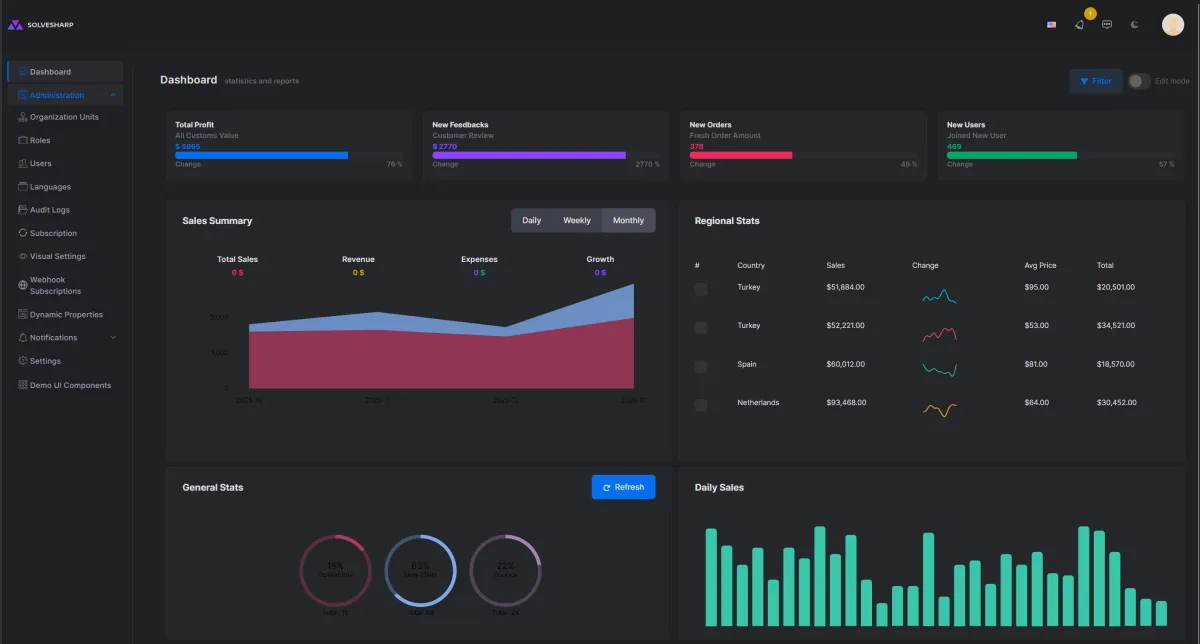Viewport: 1200px width, 644px height.
Task: Open the user avatar profile menu
Action: click(x=1173, y=25)
